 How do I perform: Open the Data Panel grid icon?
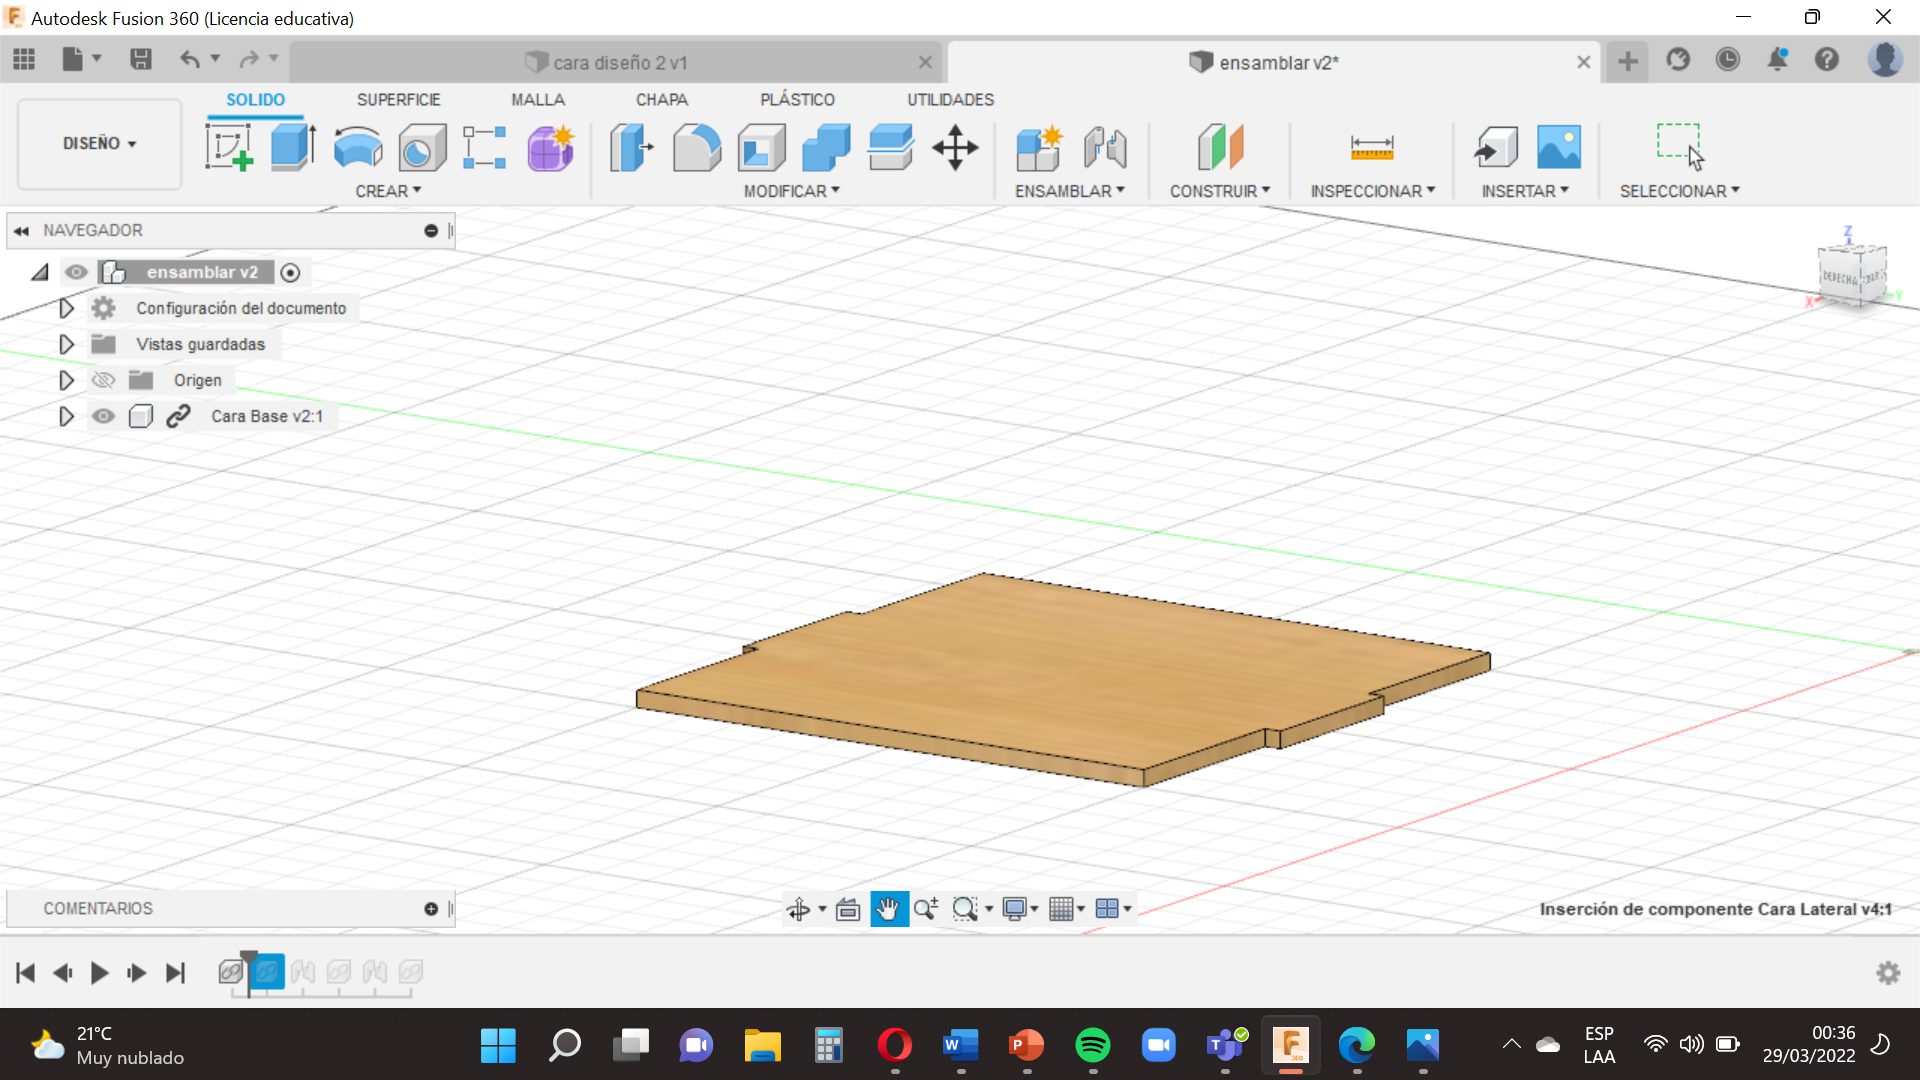pyautogui.click(x=24, y=60)
